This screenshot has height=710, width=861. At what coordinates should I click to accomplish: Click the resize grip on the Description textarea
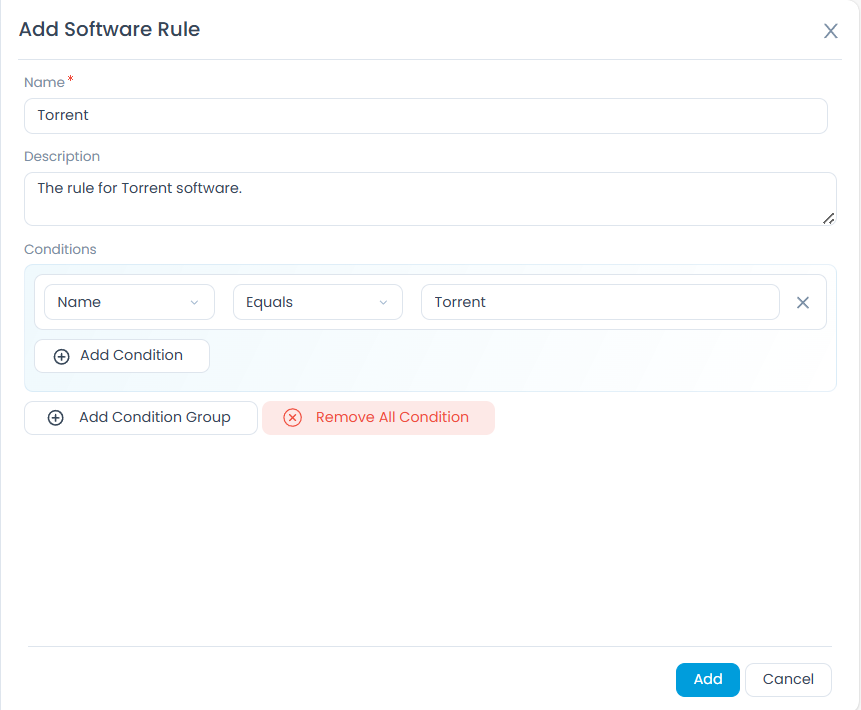click(x=828, y=218)
